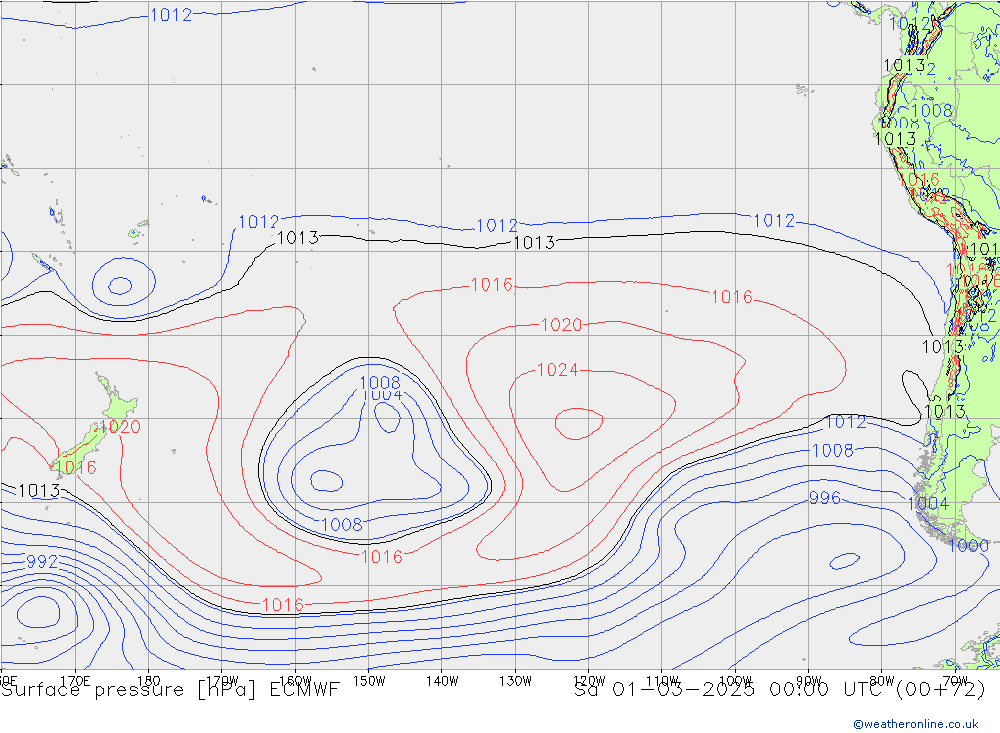Select the 1013 label southwest of New Zealand
This screenshot has height=733, width=1000.
point(39,491)
